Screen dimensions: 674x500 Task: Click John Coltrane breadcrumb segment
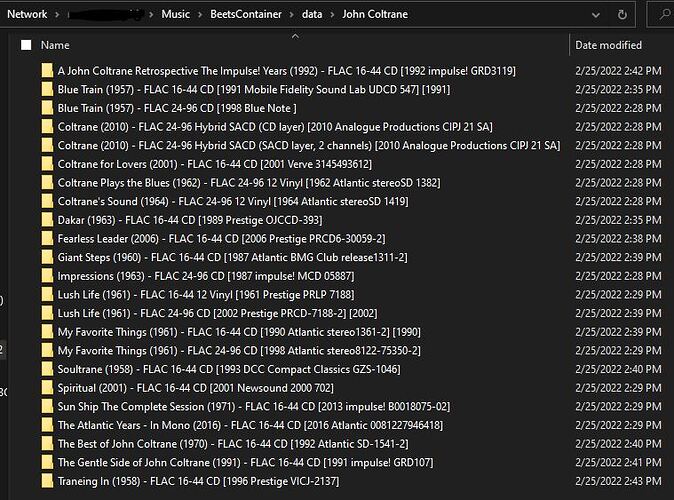click(375, 14)
